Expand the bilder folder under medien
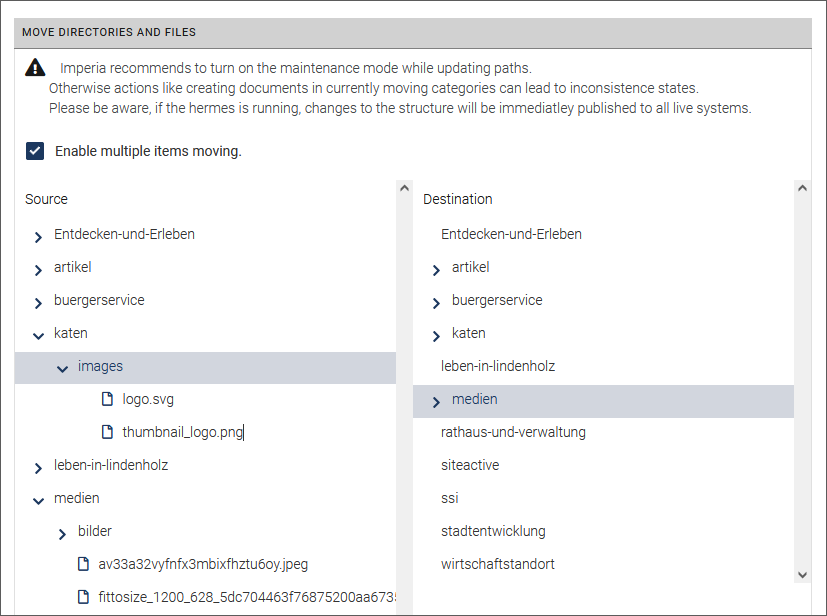 [62, 533]
